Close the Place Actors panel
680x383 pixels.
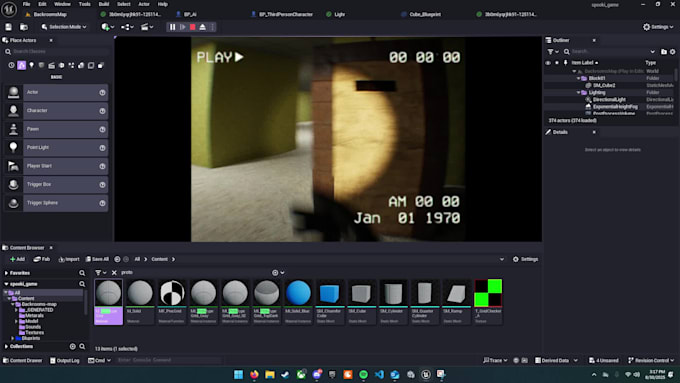(x=51, y=40)
